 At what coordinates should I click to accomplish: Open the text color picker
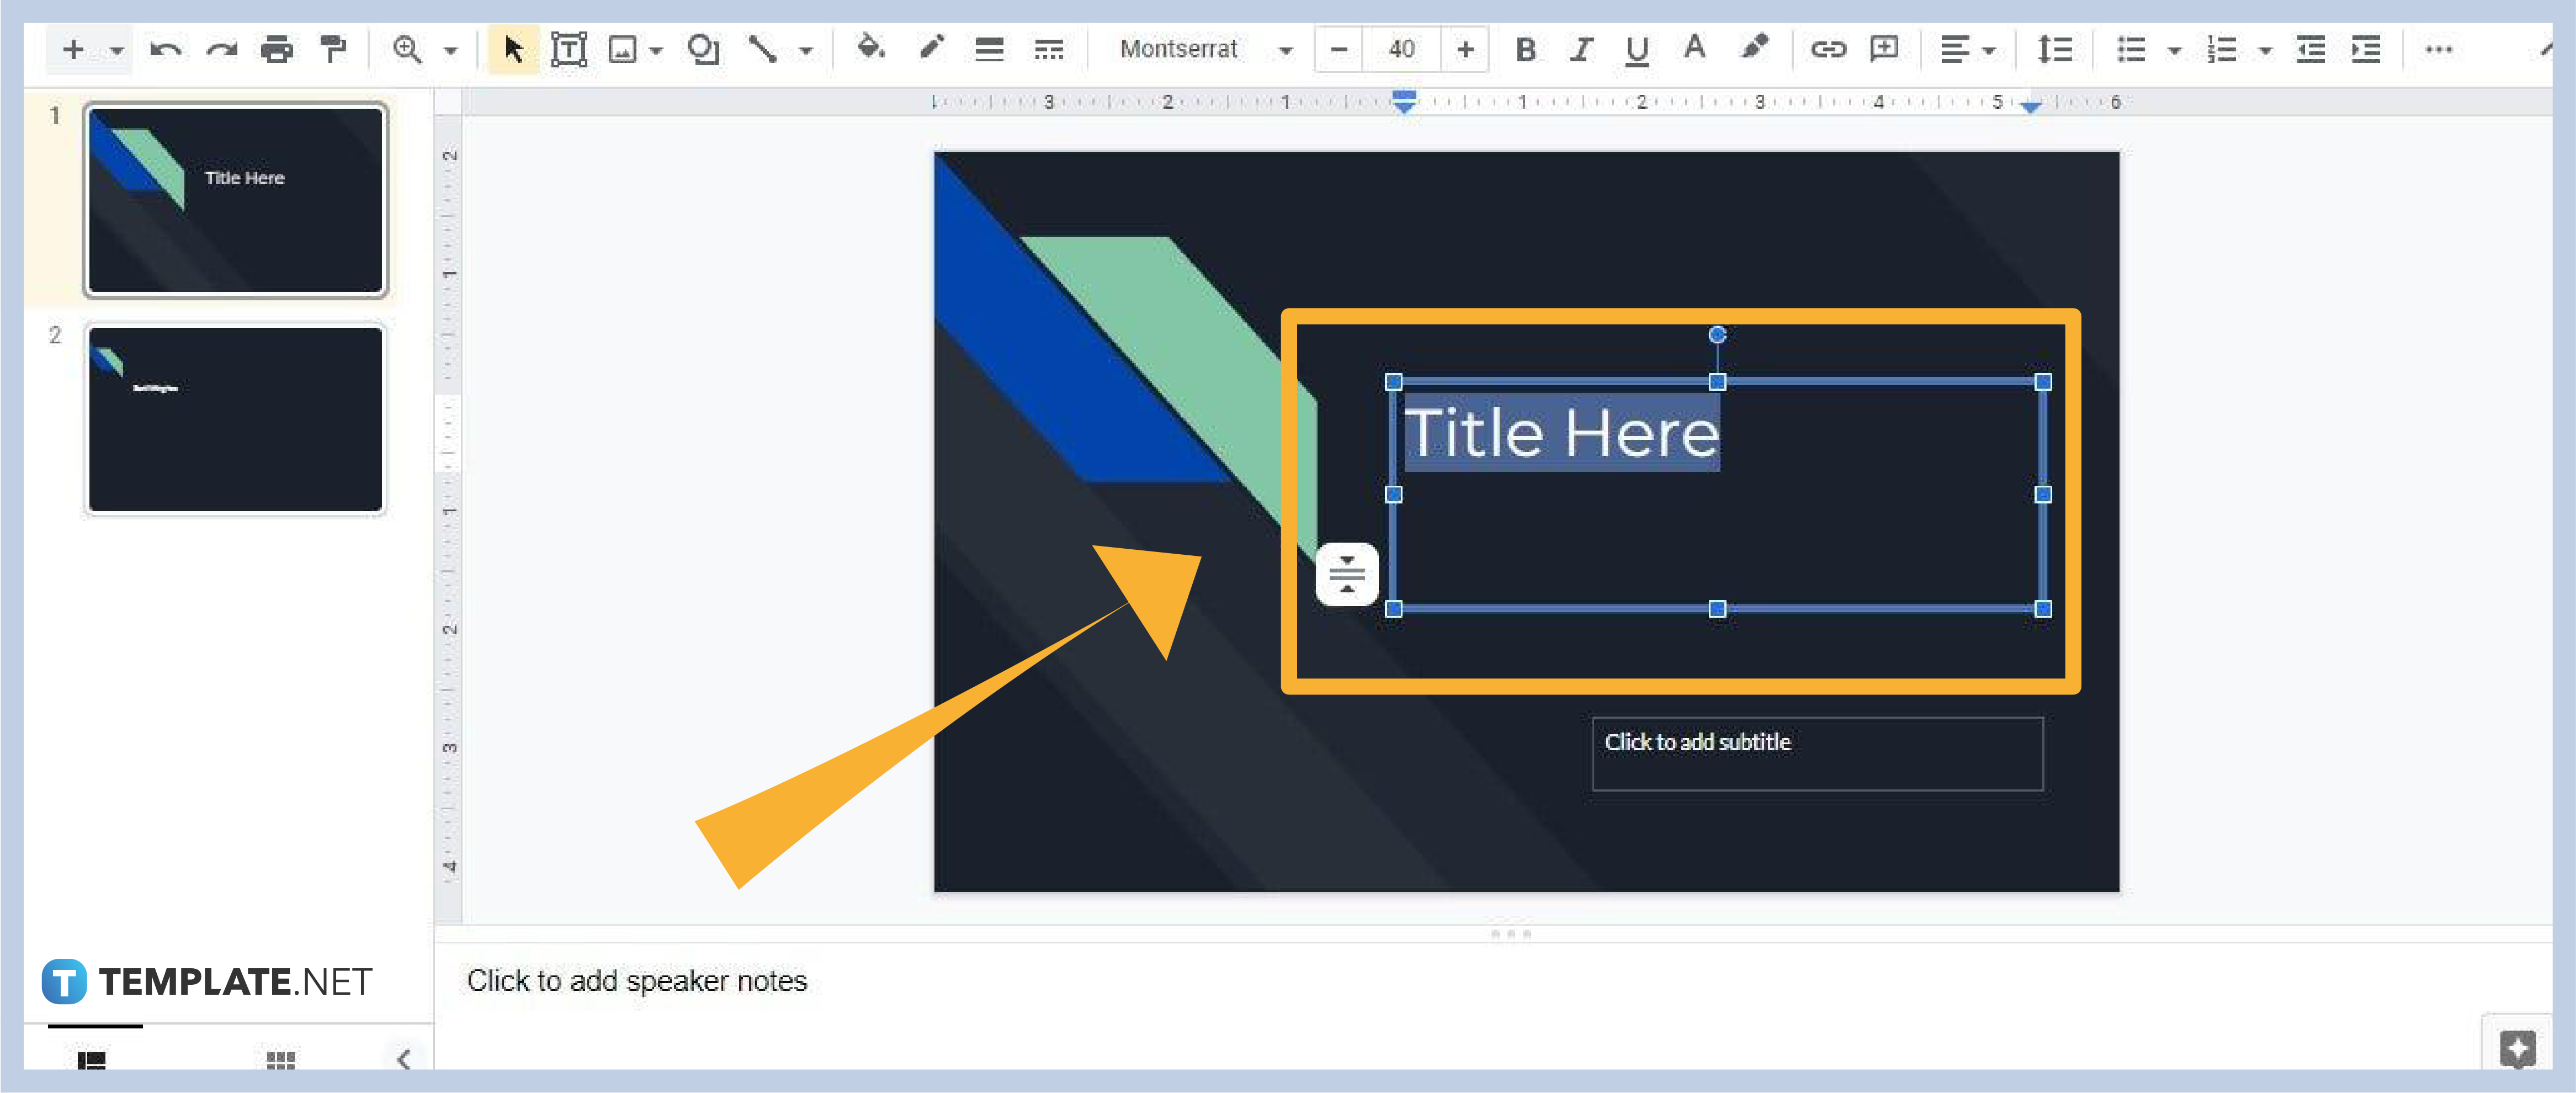[1694, 48]
